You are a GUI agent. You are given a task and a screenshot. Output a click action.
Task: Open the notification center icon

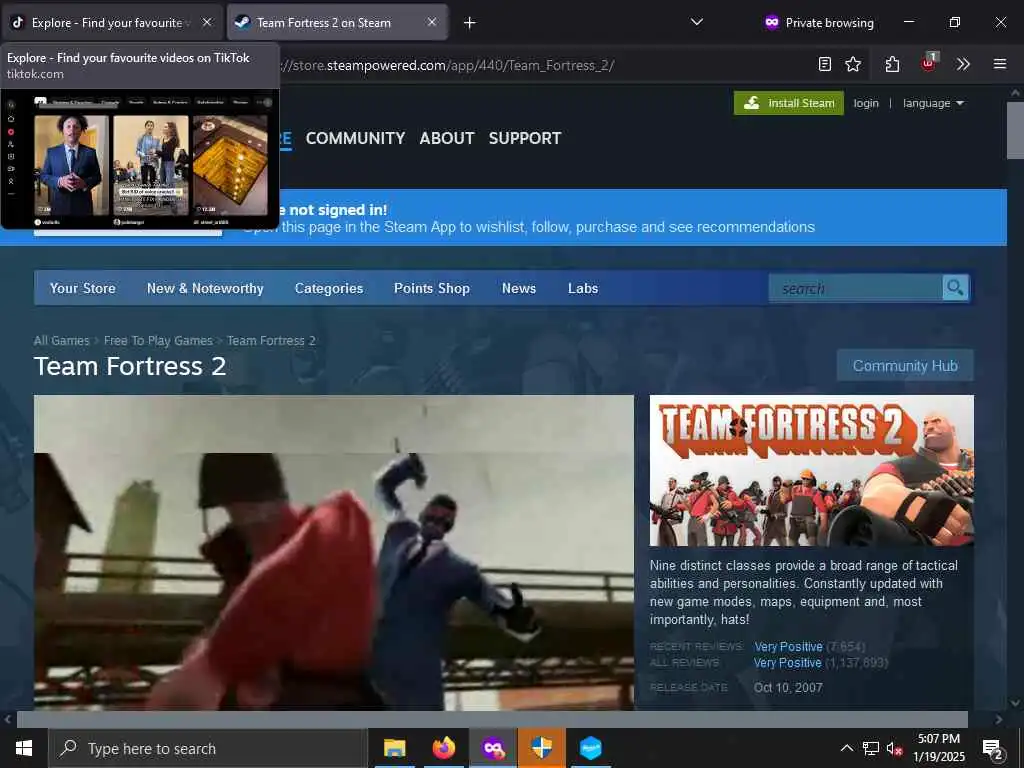(x=993, y=748)
